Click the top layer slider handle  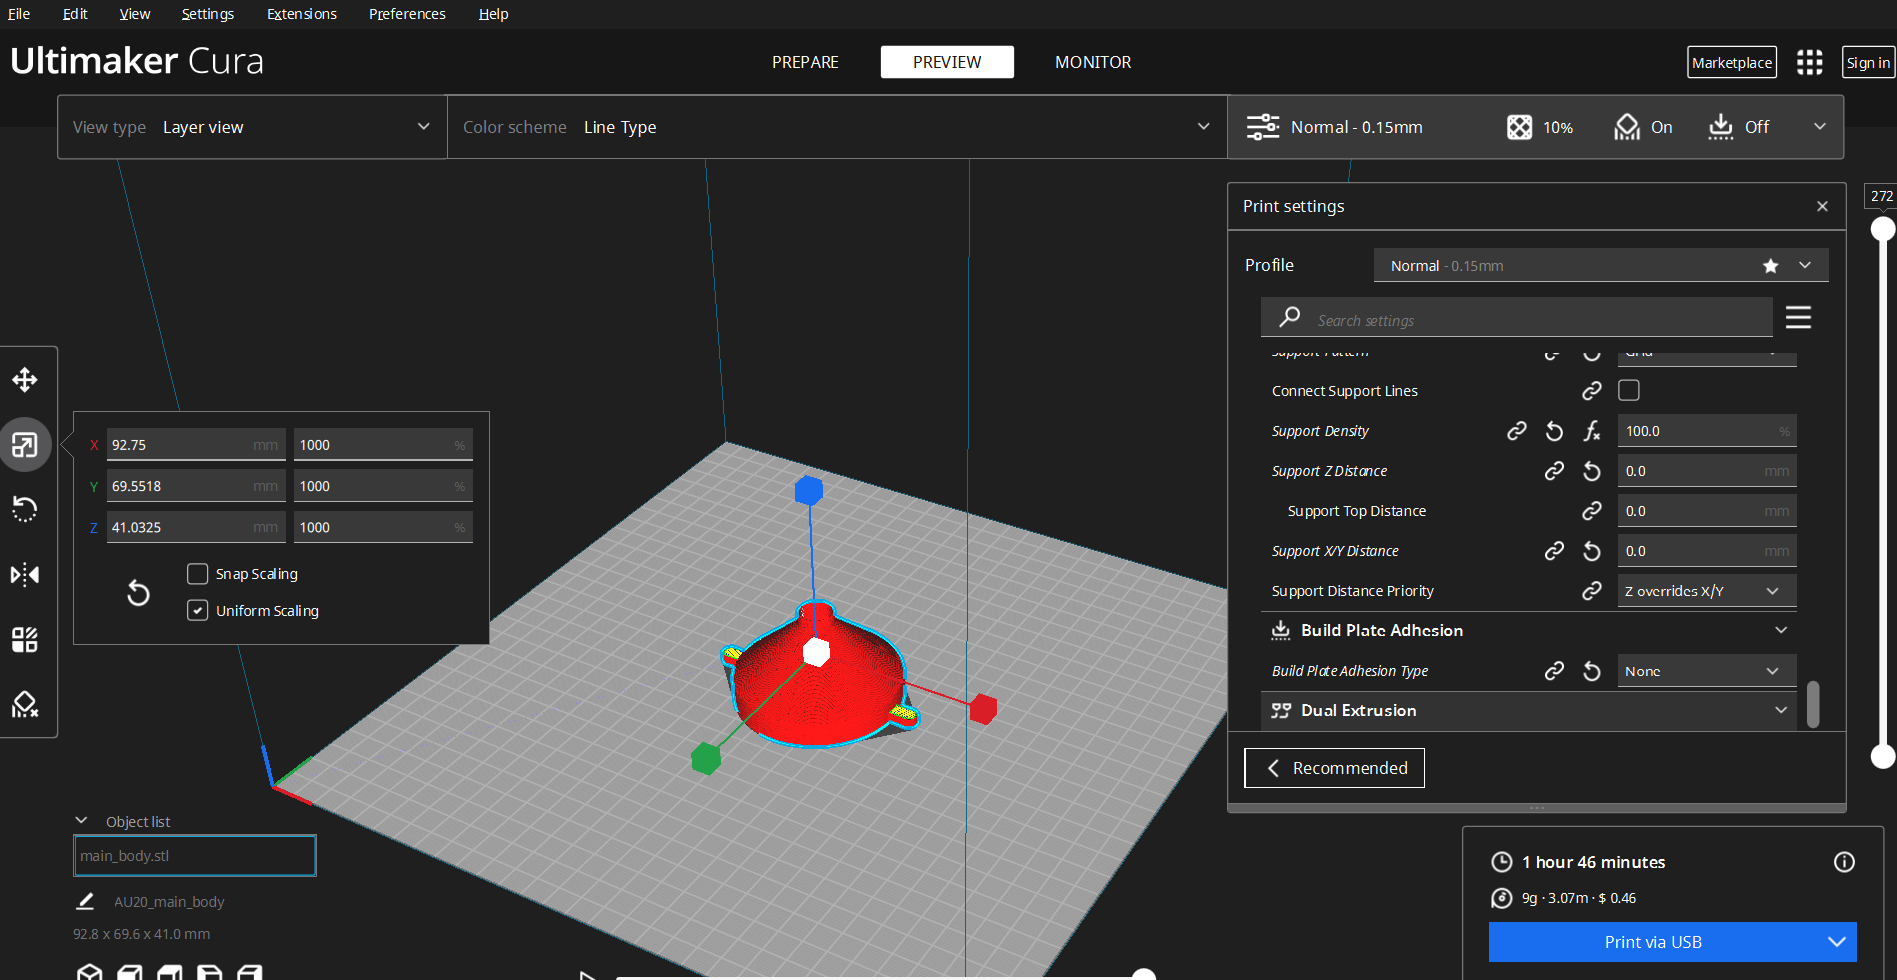click(x=1883, y=229)
